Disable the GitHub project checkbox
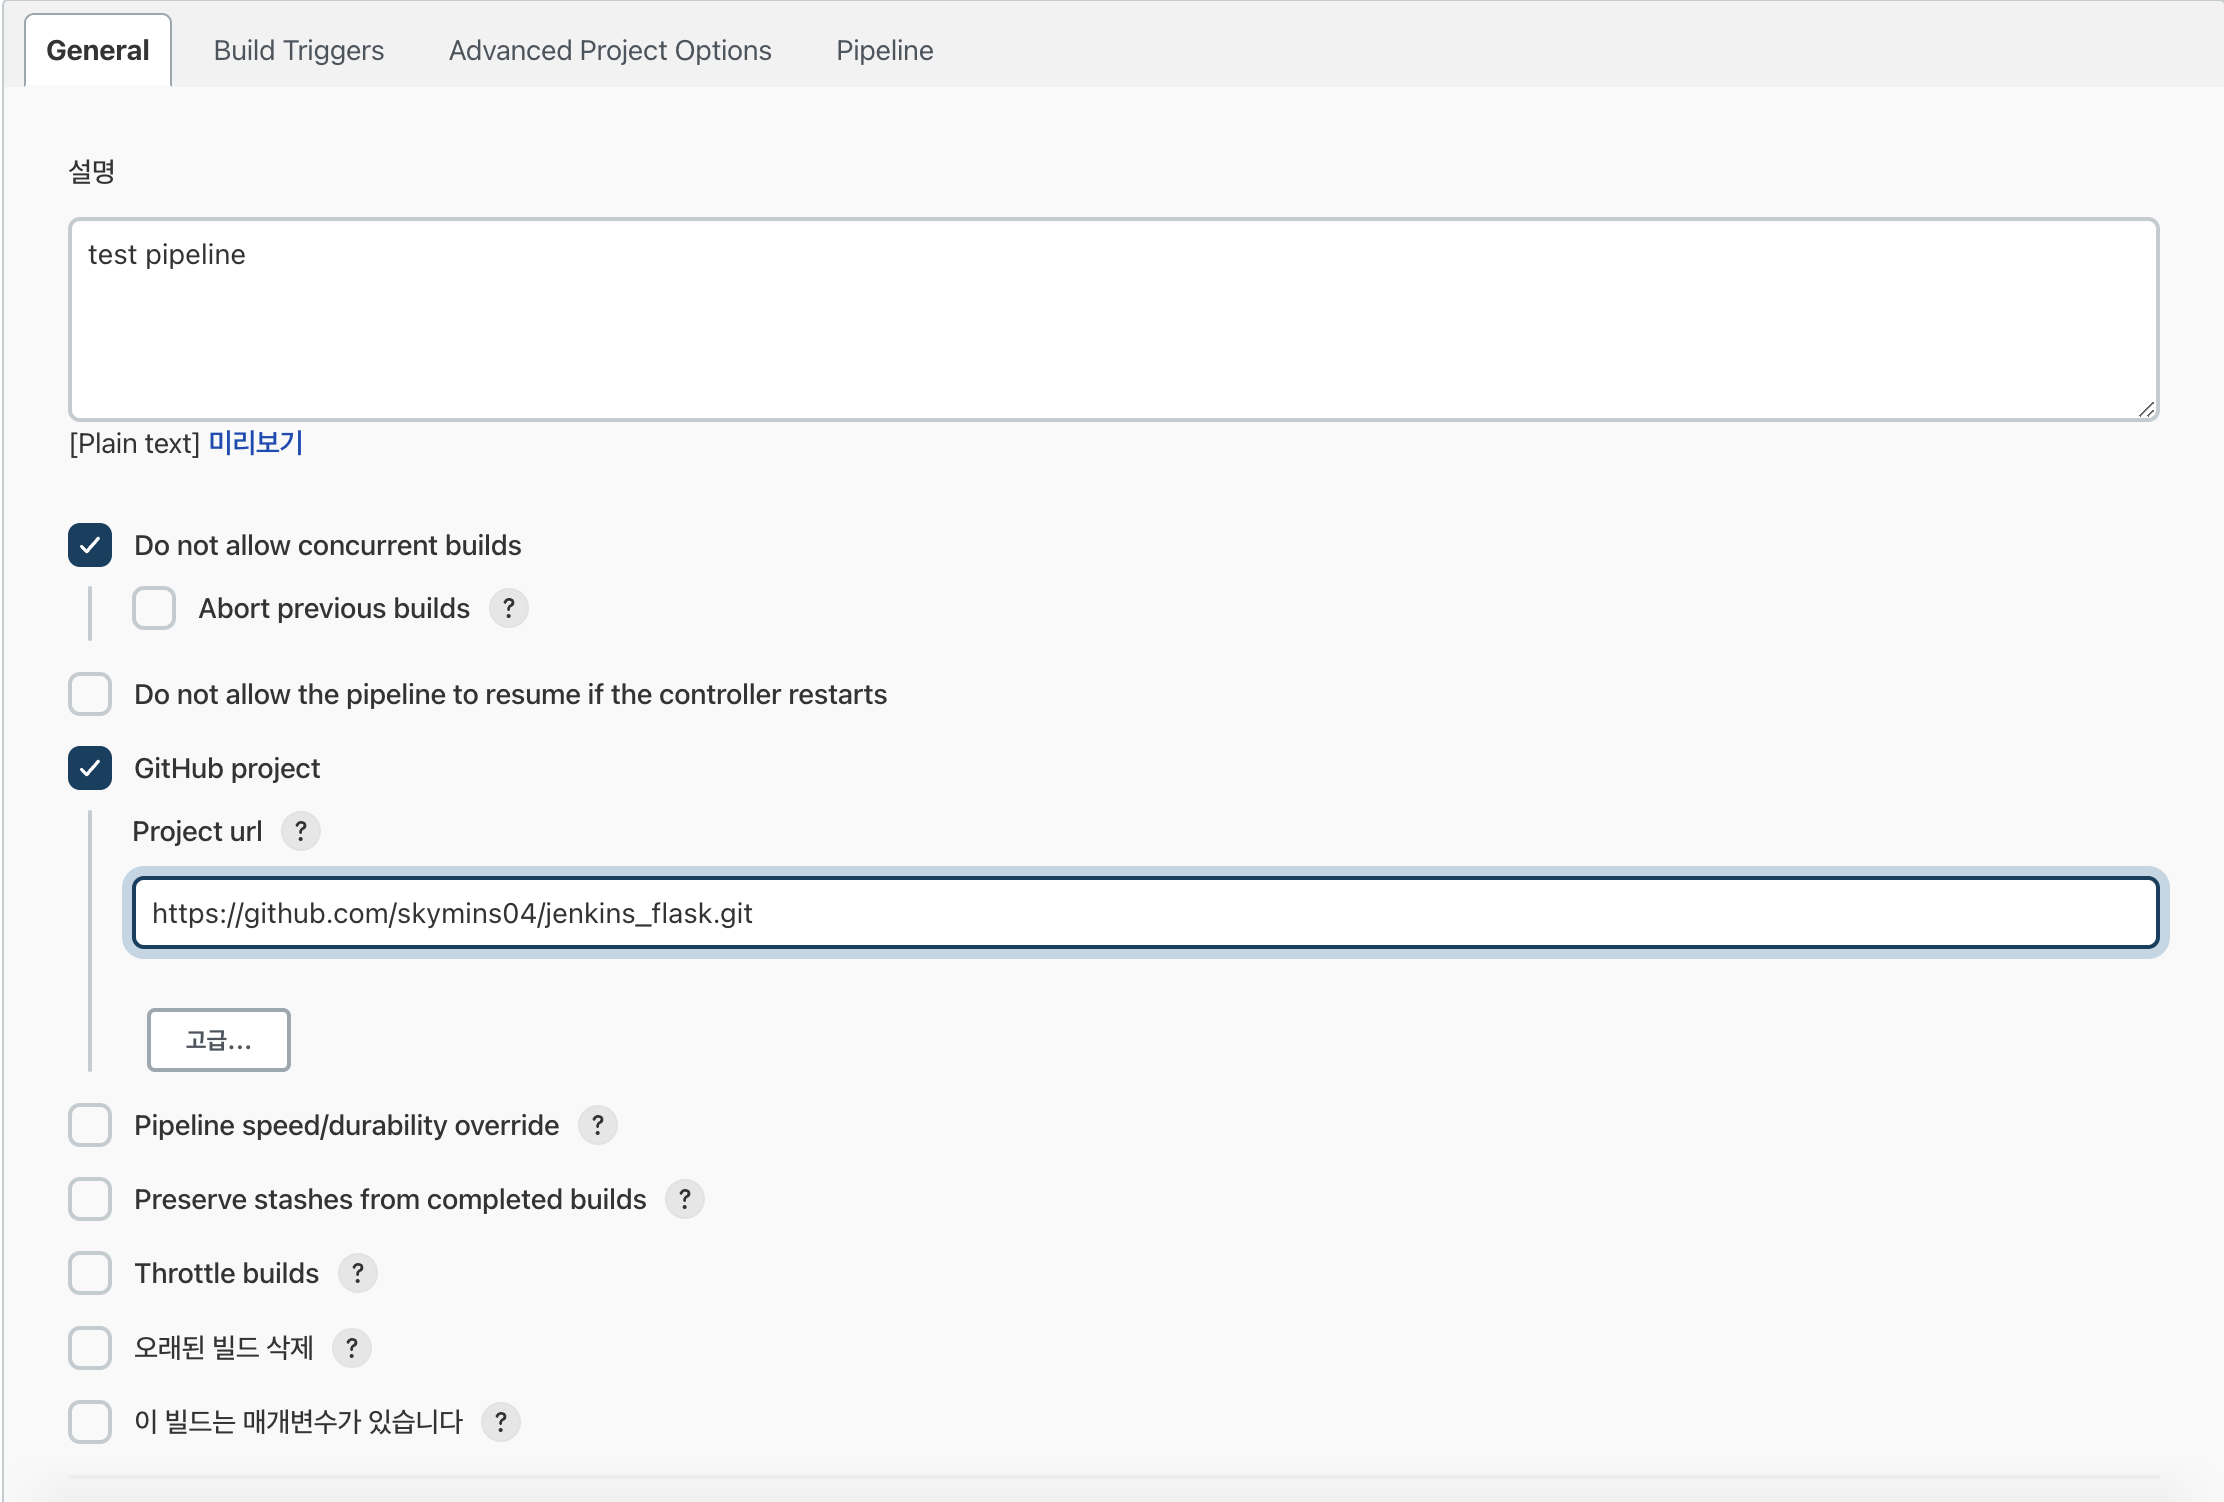The image size is (2224, 1502). 90,768
